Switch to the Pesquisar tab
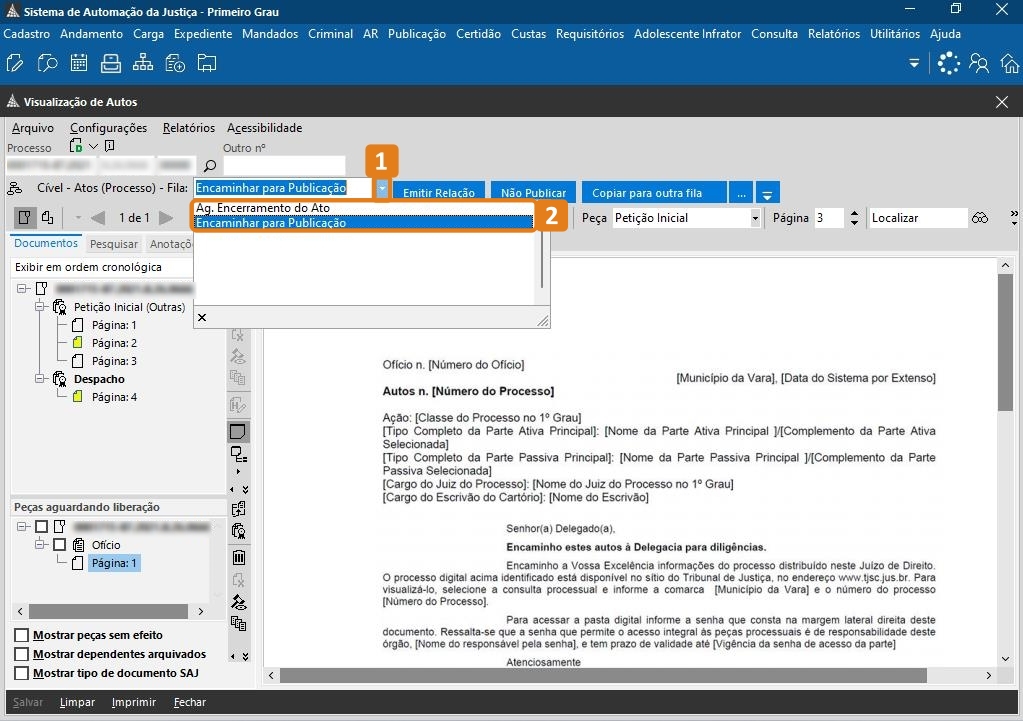The height and width of the screenshot is (721, 1023). tap(114, 244)
